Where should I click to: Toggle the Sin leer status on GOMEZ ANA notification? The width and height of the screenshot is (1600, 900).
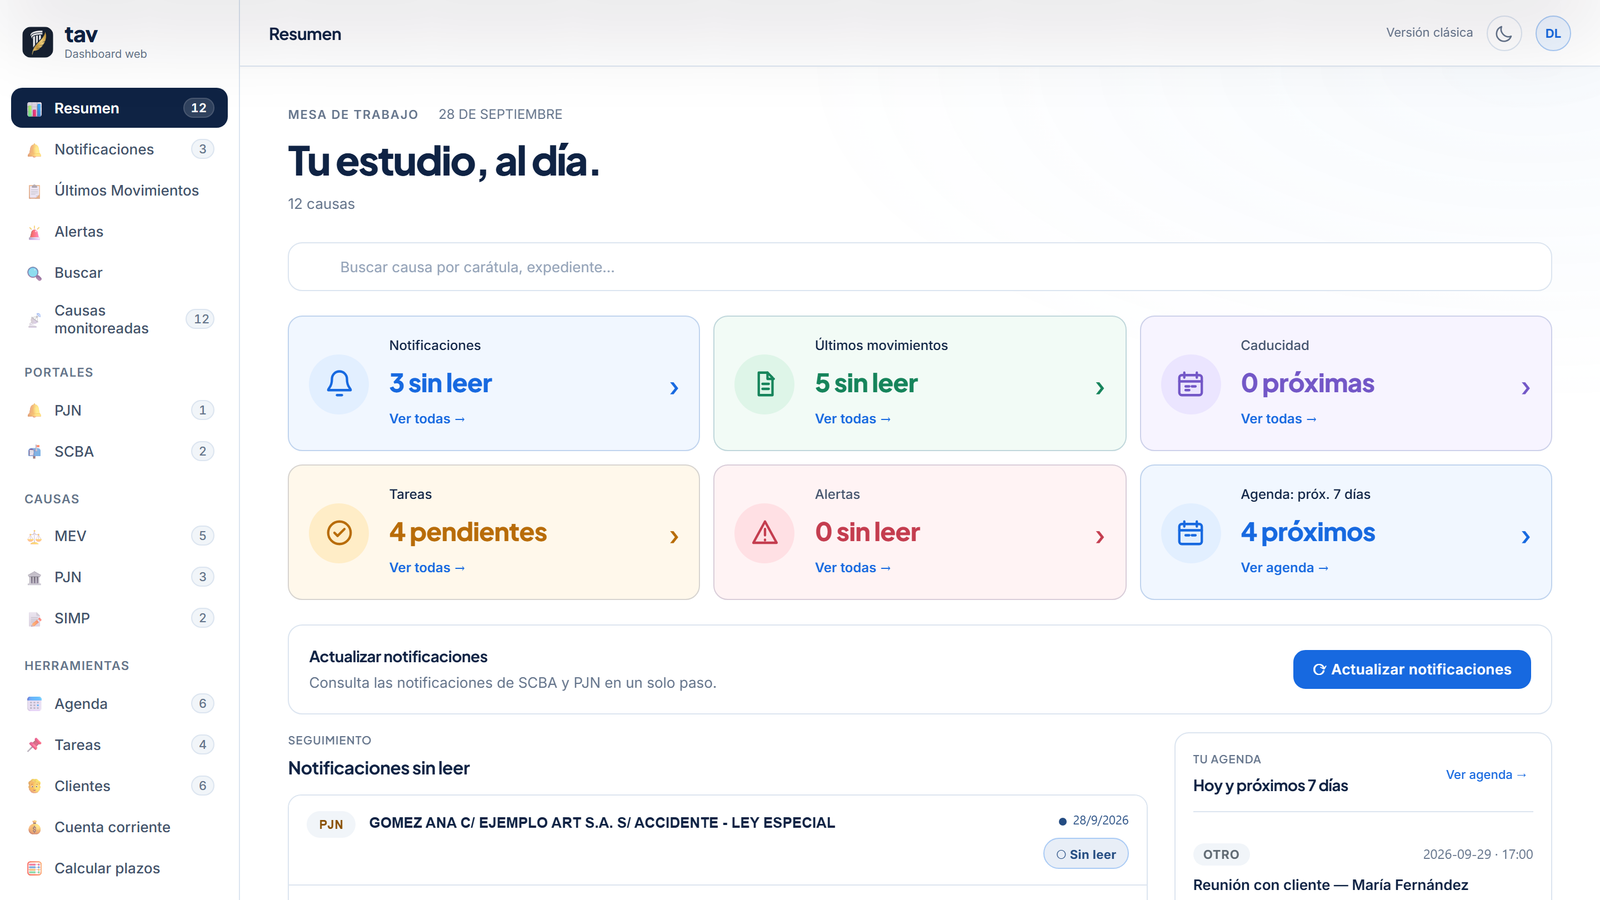click(x=1086, y=854)
